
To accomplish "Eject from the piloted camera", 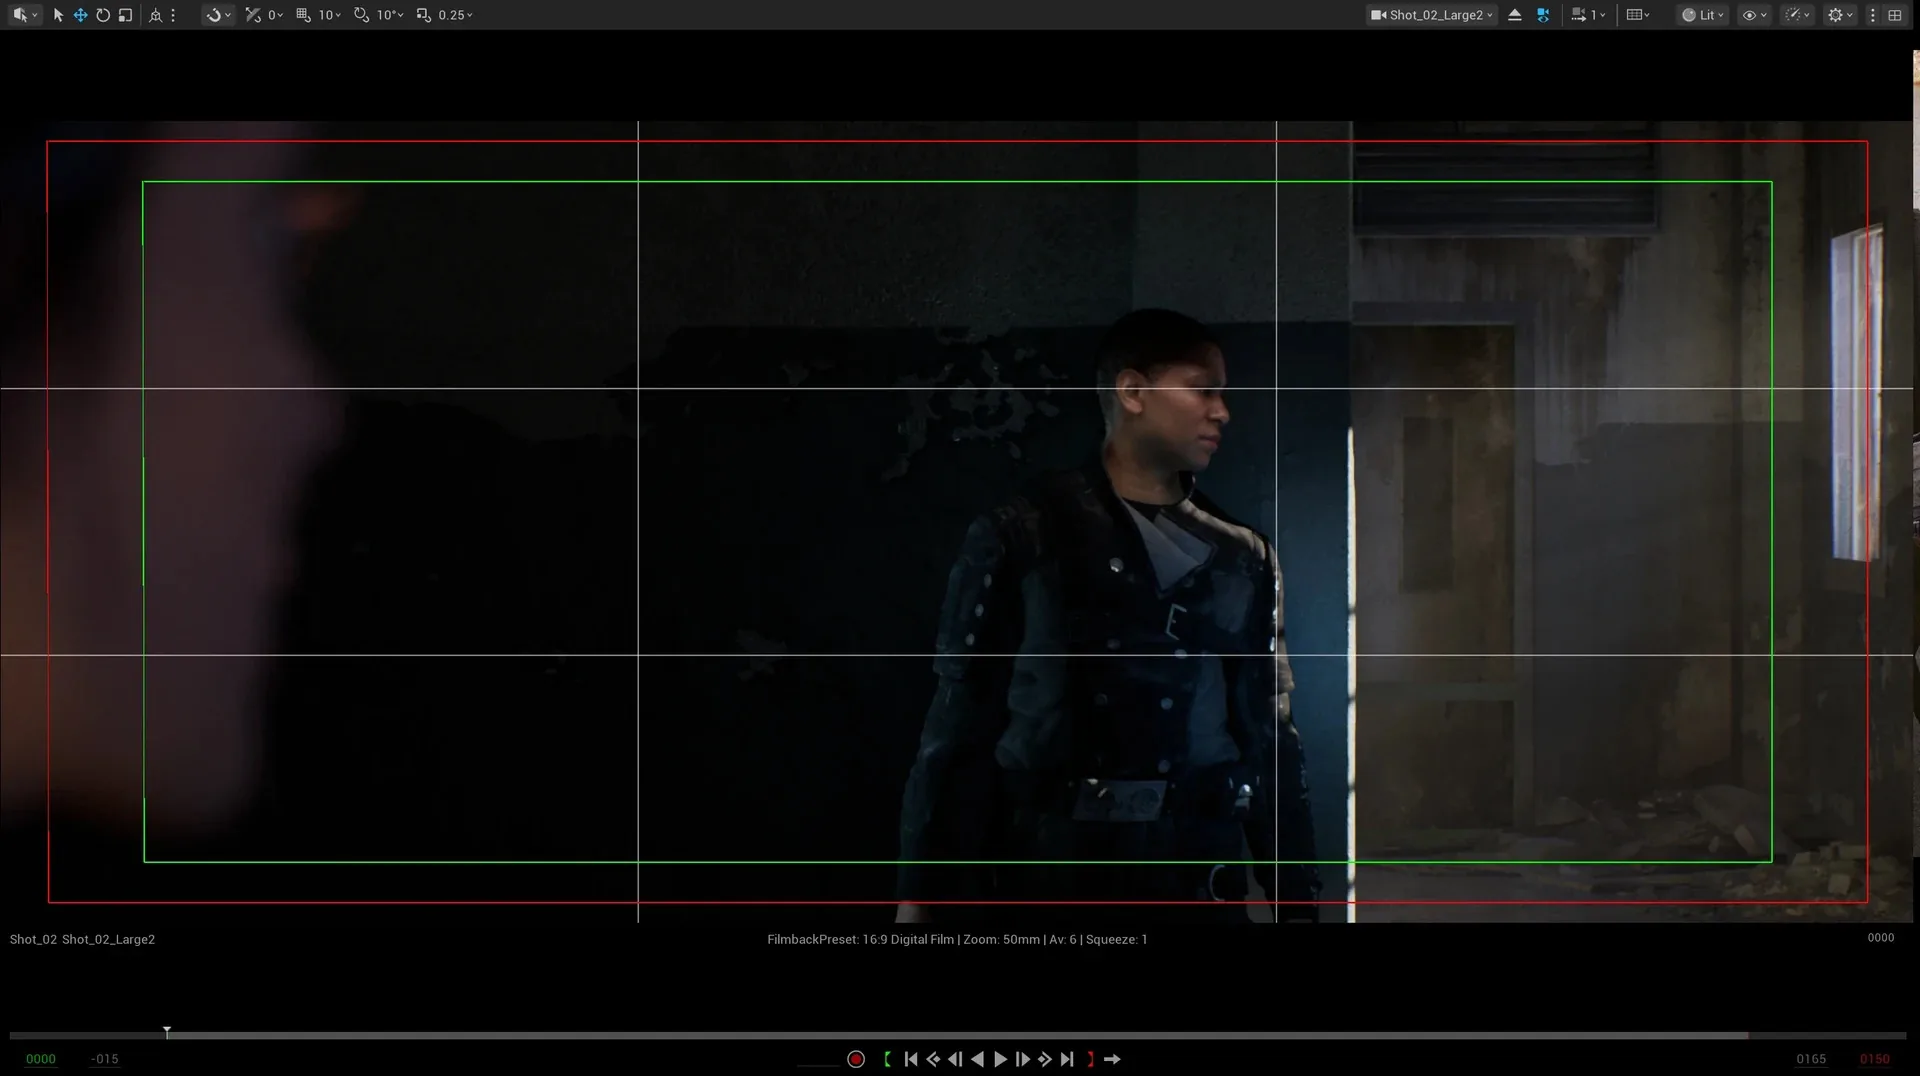I will click(1515, 15).
